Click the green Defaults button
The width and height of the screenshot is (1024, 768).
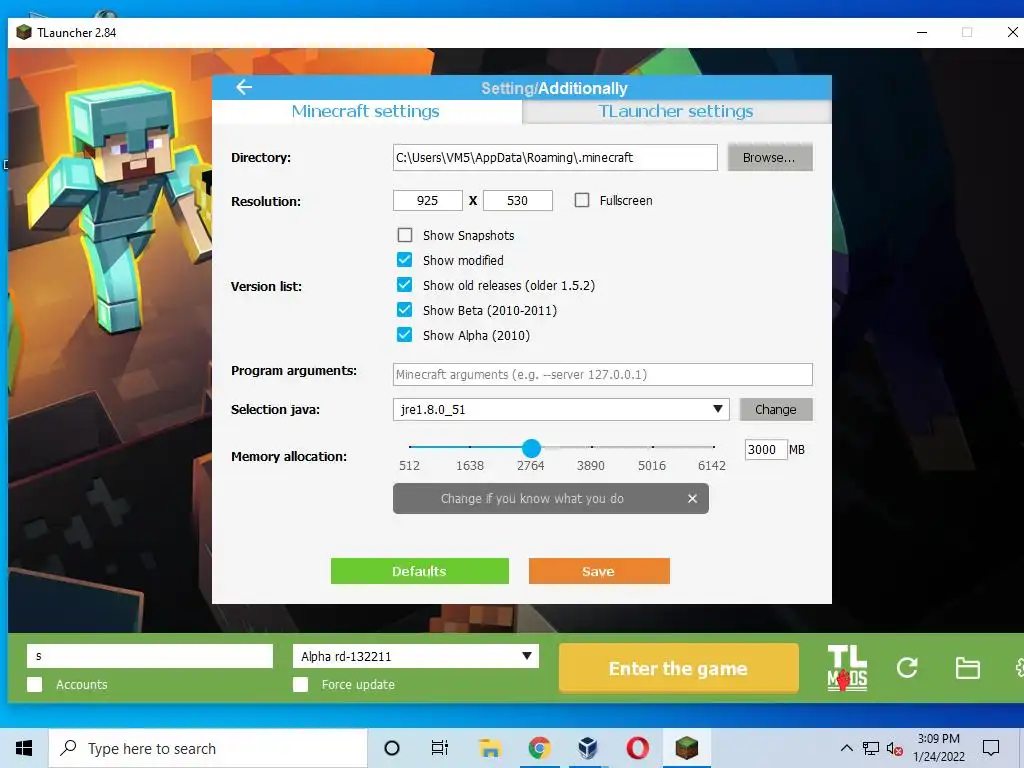click(420, 571)
